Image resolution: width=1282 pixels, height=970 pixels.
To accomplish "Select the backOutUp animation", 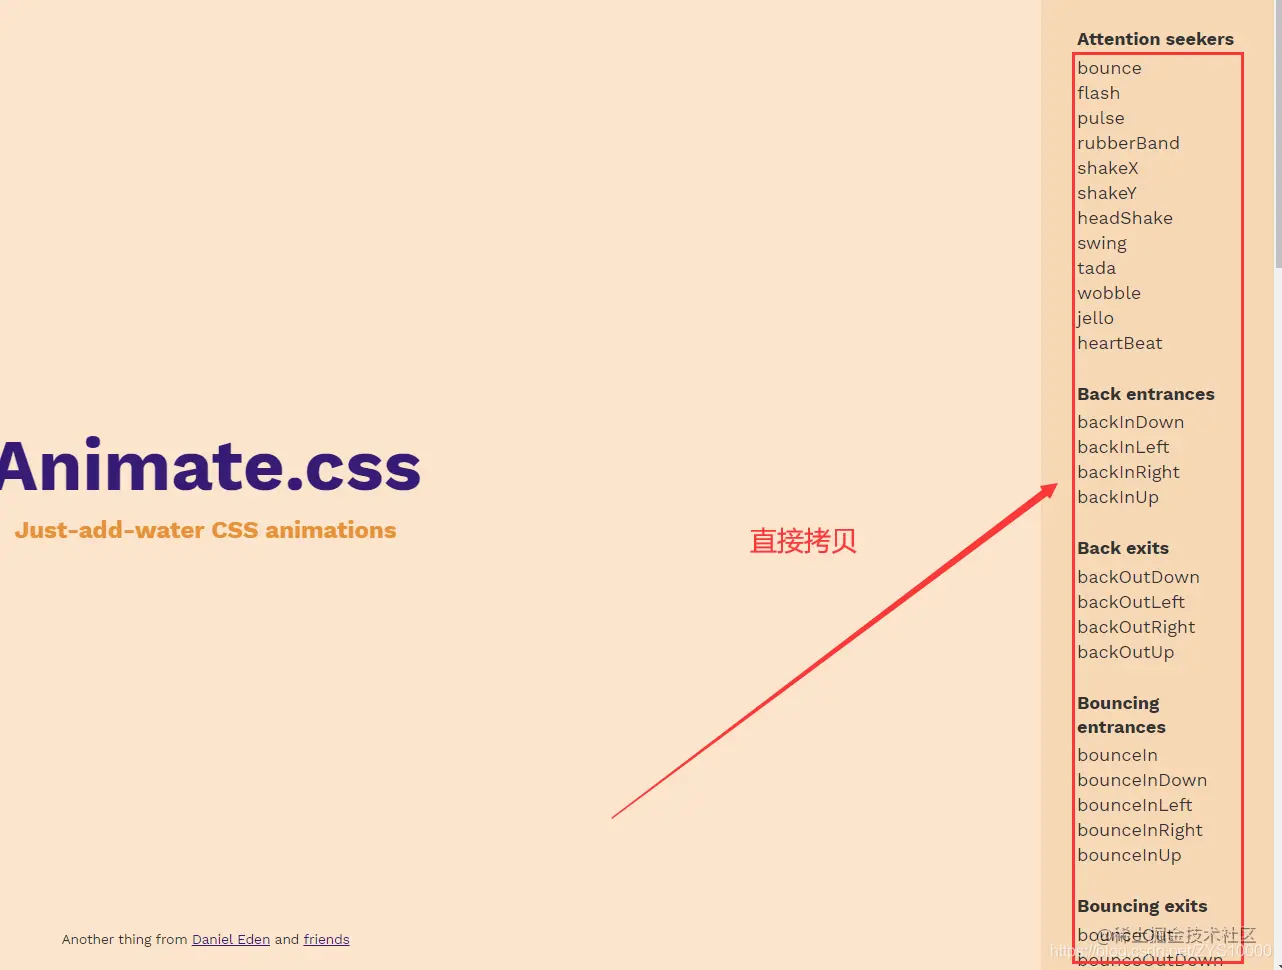I will coord(1126,652).
